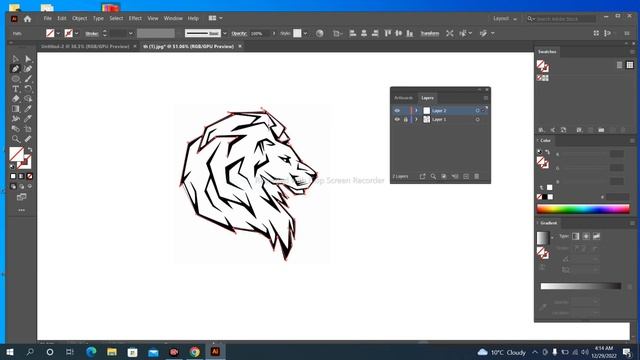Create new layer in Layers panel
This screenshot has height=360, width=640.
[x=466, y=176]
